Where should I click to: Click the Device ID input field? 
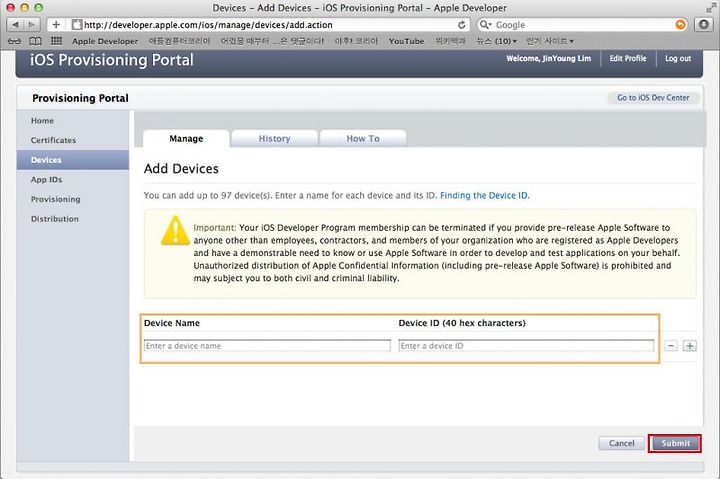click(526, 346)
